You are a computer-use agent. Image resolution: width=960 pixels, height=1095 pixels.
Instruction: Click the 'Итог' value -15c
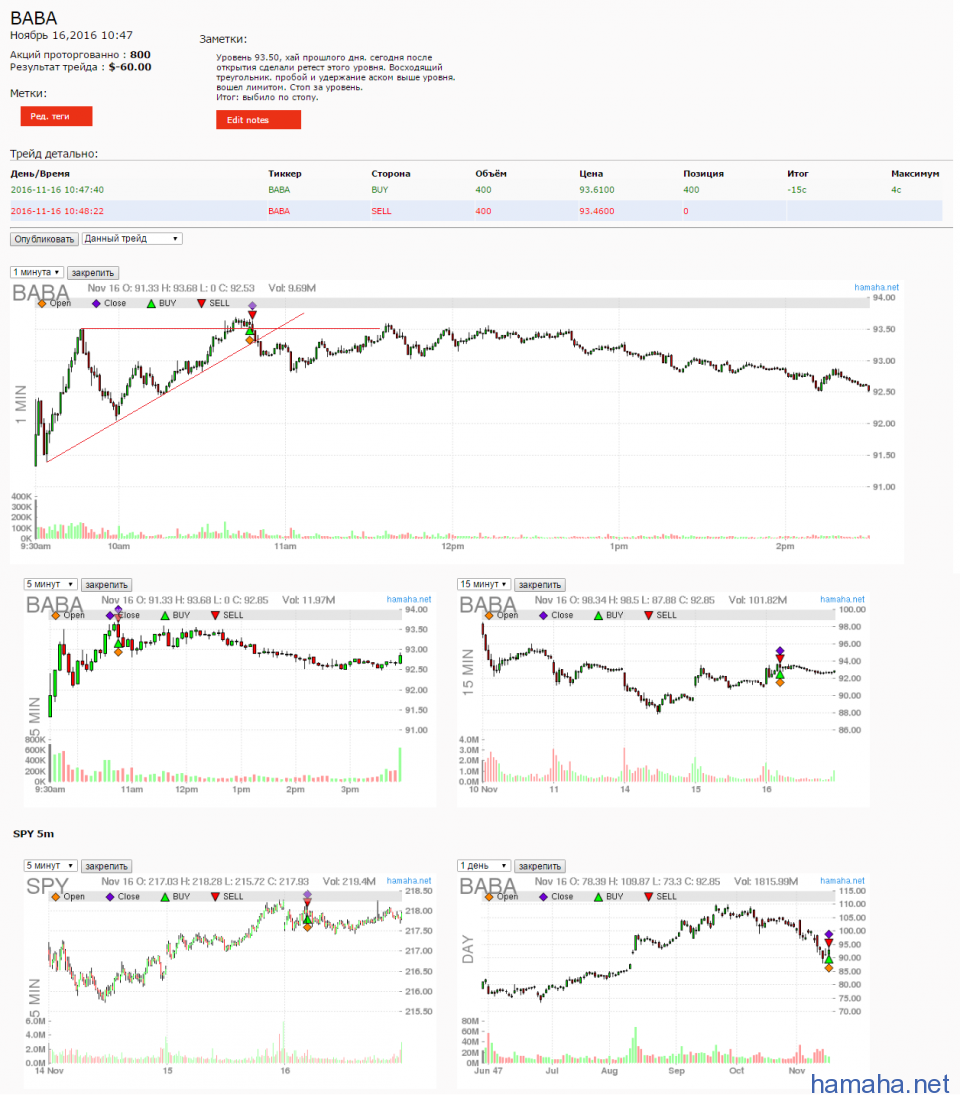pyautogui.click(x=797, y=190)
